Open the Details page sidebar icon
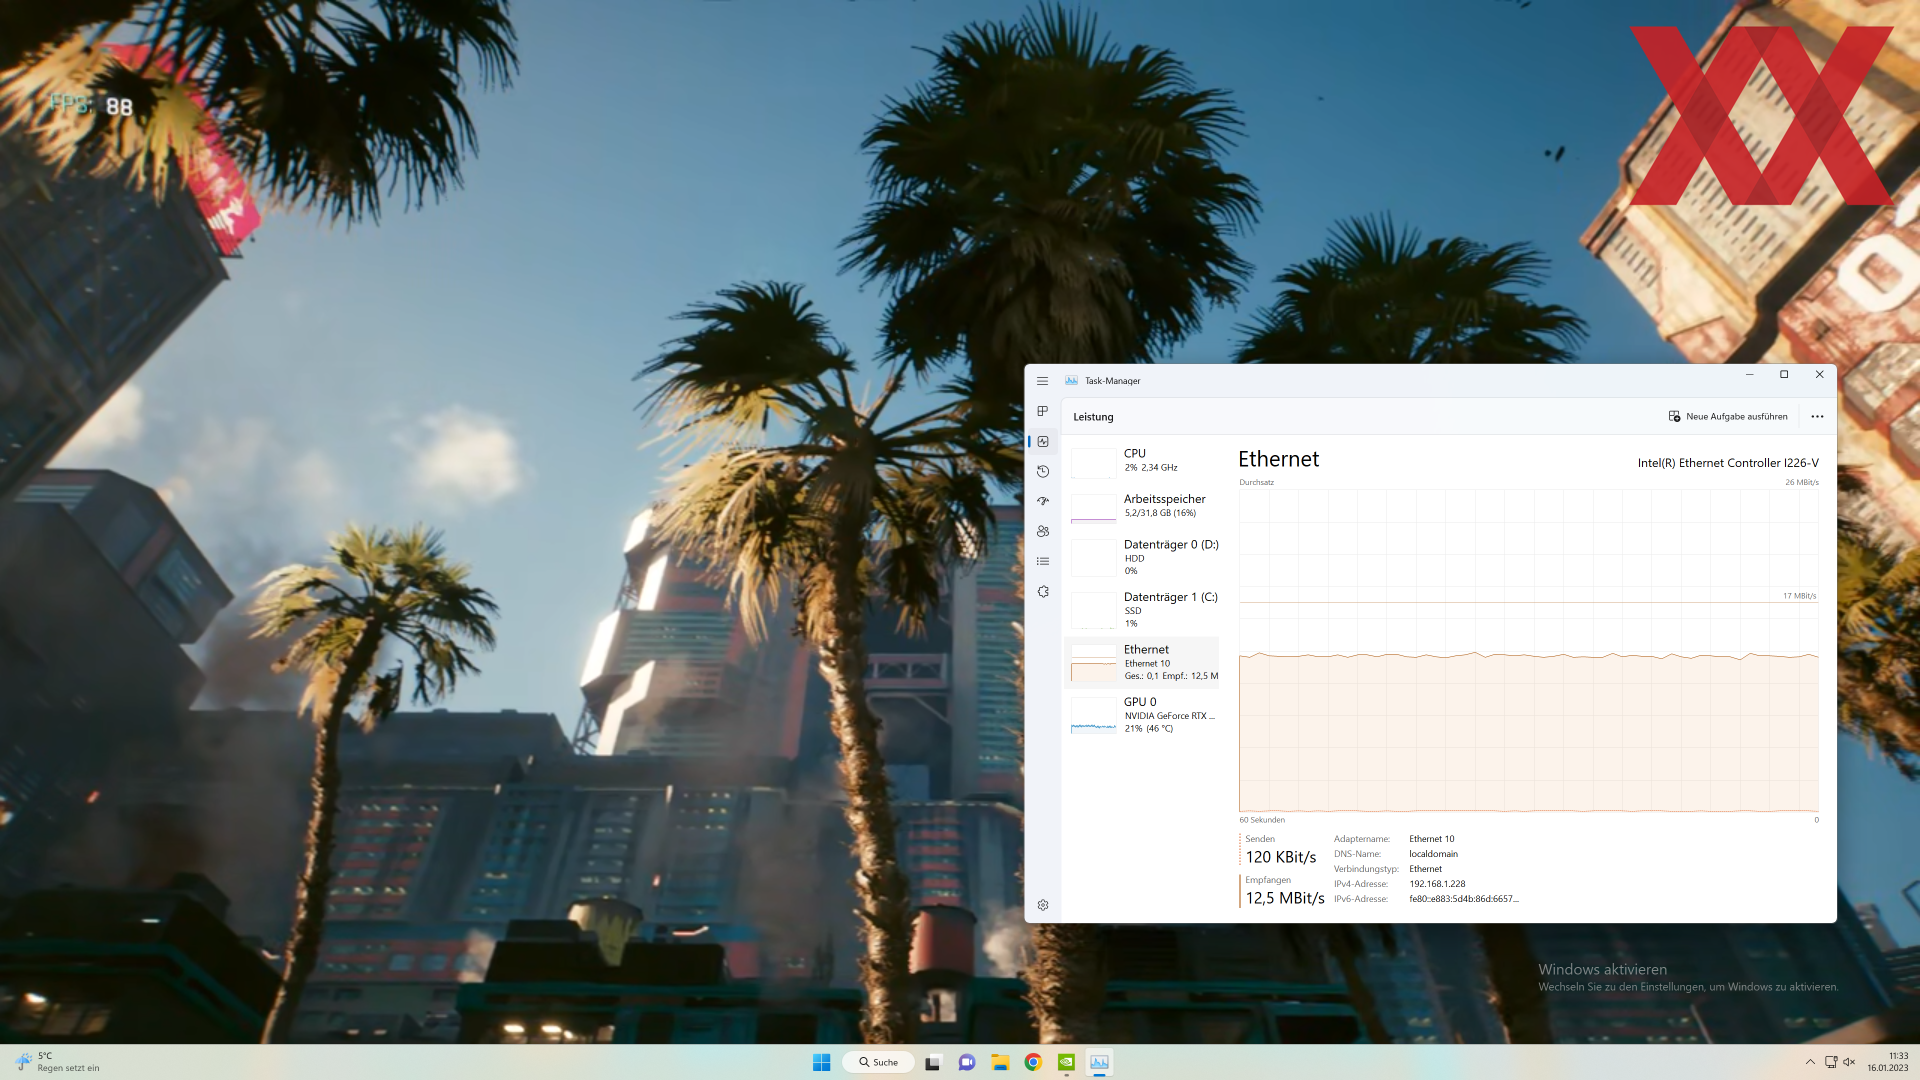1920x1080 pixels. [1042, 561]
